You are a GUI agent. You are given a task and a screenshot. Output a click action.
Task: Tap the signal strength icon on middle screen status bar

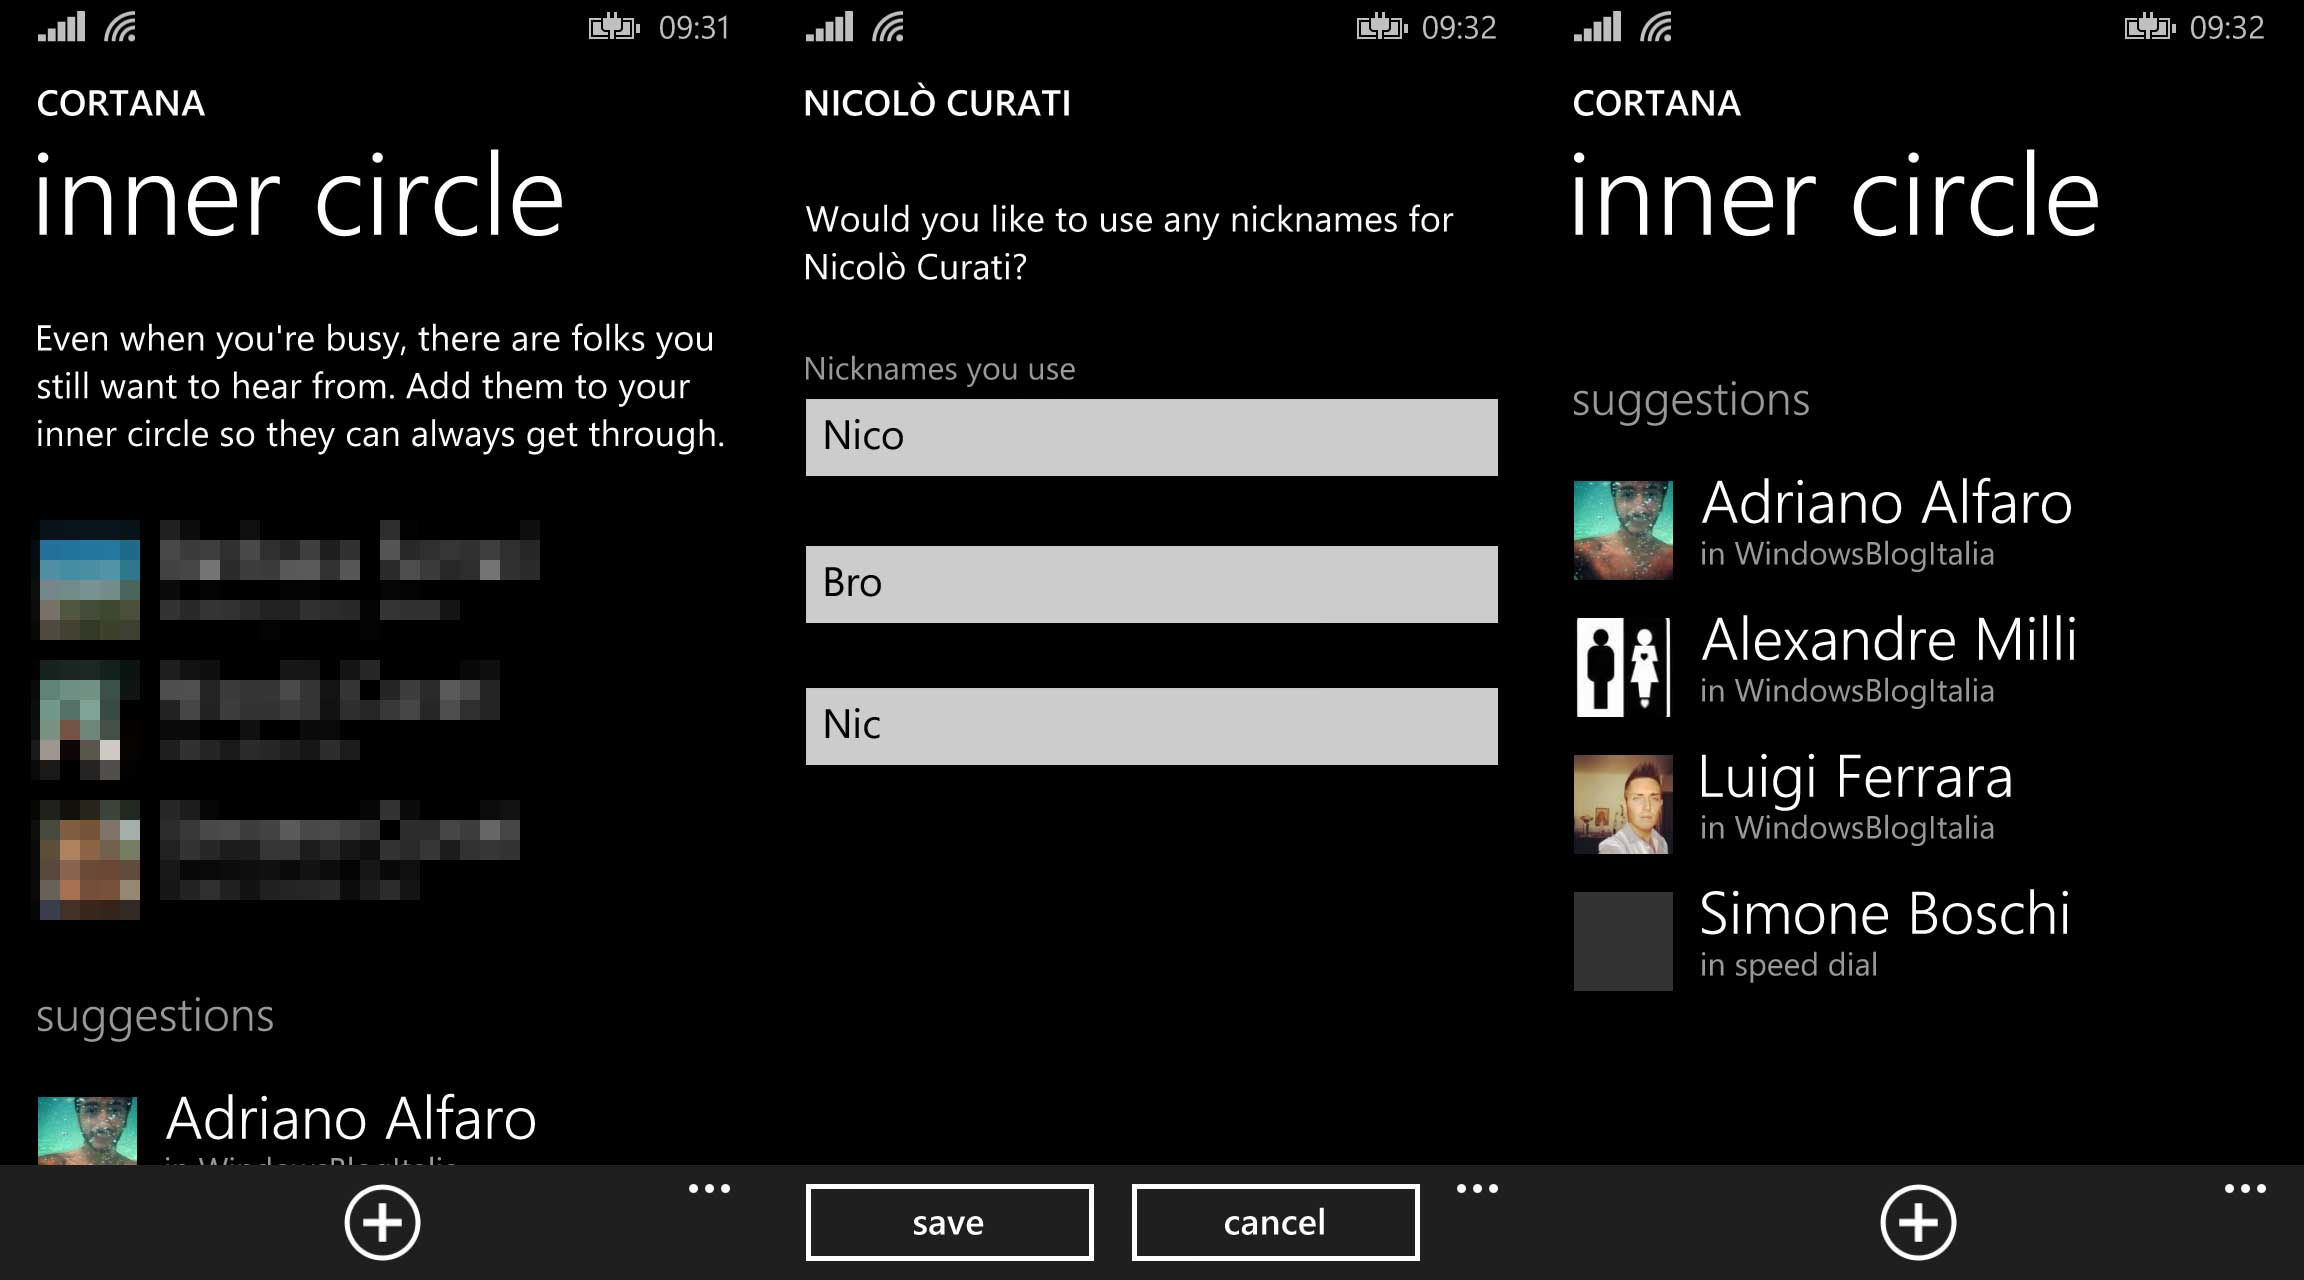click(x=829, y=27)
